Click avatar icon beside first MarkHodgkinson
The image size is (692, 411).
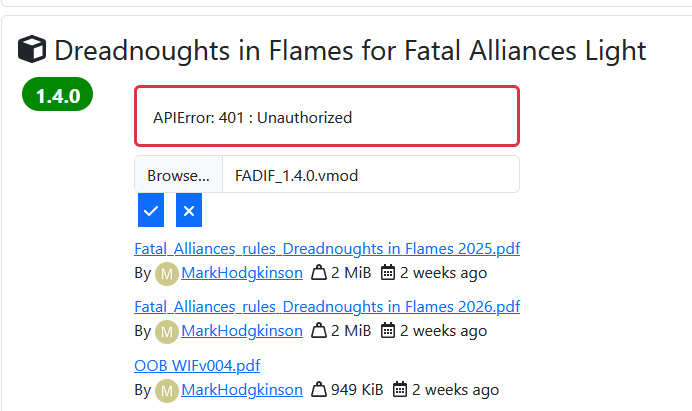click(x=167, y=273)
